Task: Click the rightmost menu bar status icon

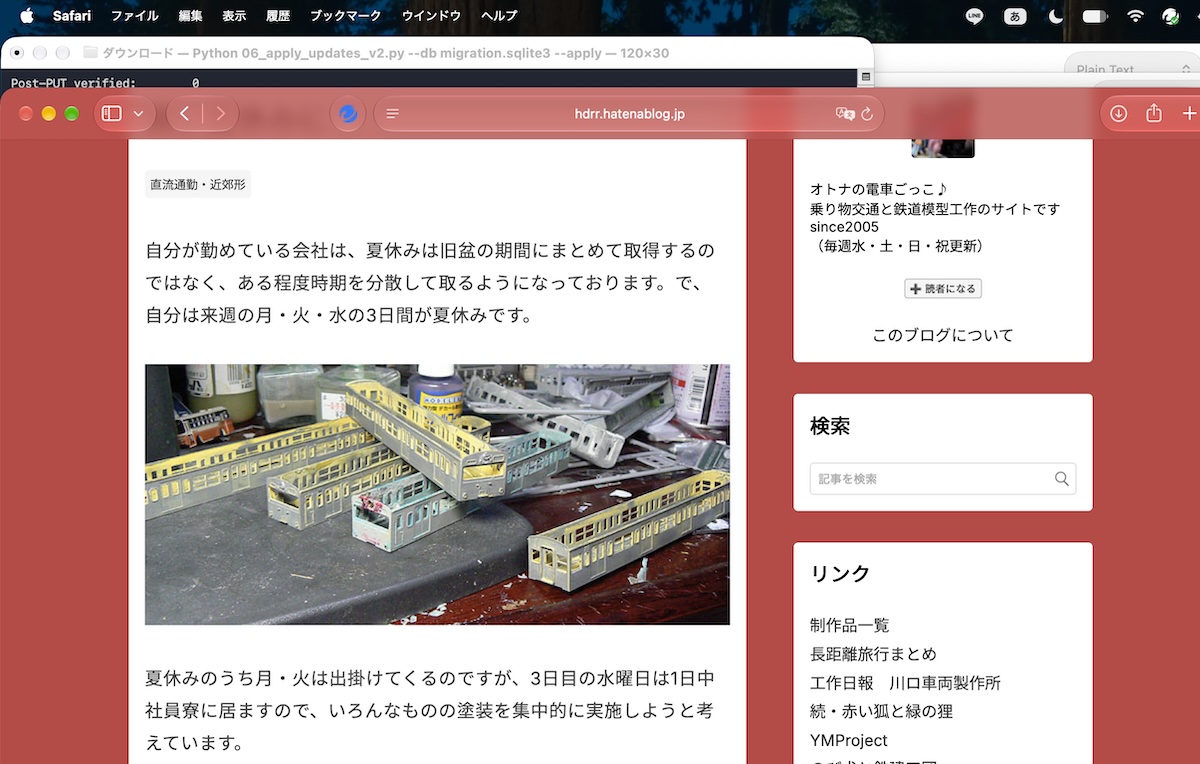Action: point(1171,16)
